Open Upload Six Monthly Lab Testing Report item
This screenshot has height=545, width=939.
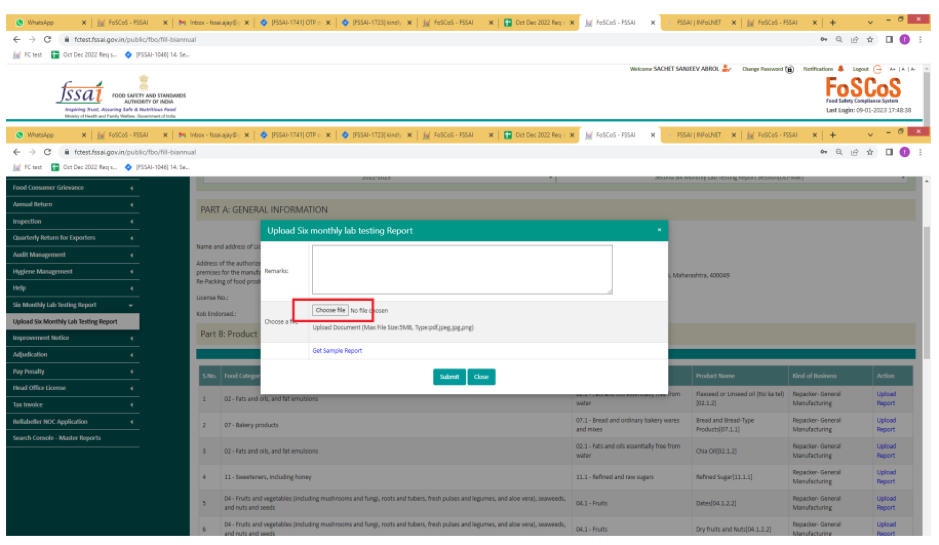click(65, 322)
